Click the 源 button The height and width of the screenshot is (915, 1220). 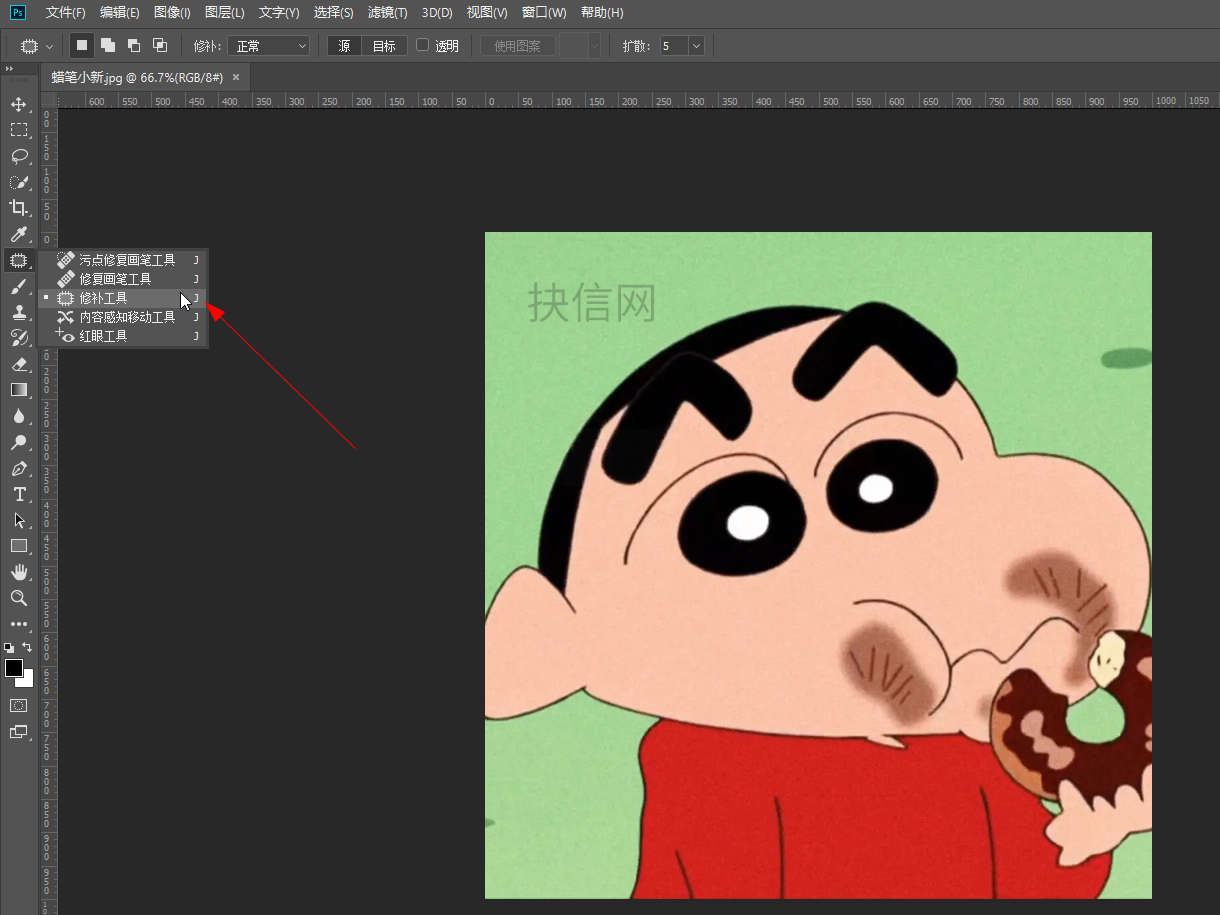[x=344, y=46]
